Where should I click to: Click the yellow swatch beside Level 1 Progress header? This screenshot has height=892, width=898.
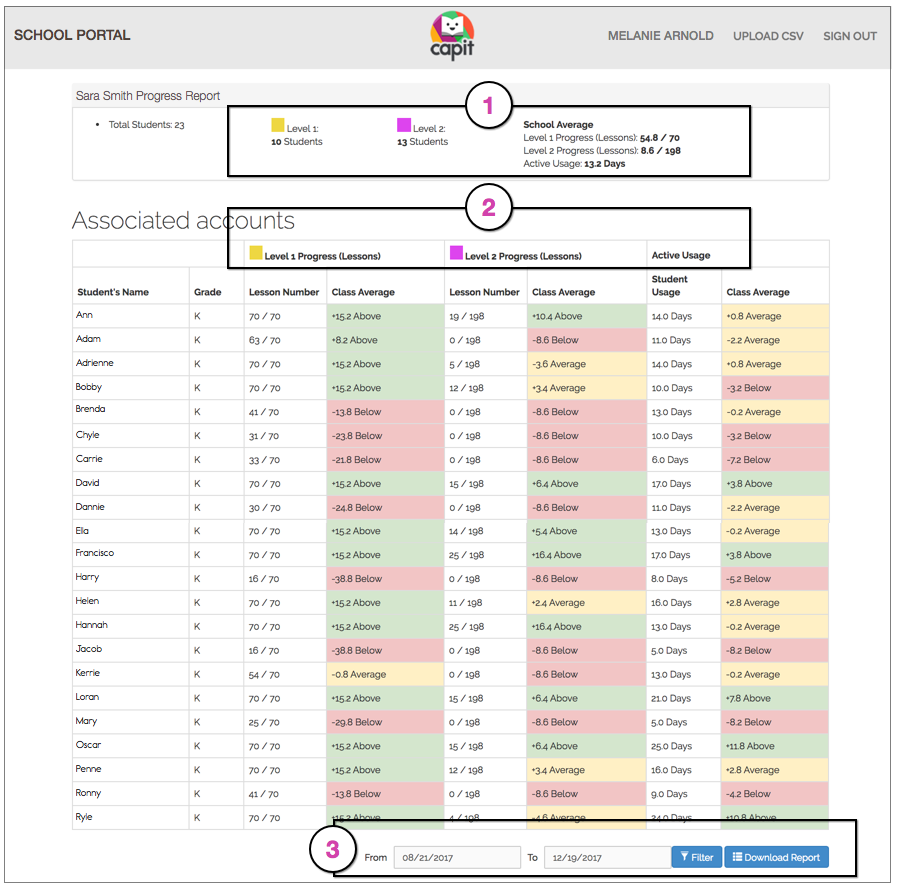pyautogui.click(x=258, y=253)
